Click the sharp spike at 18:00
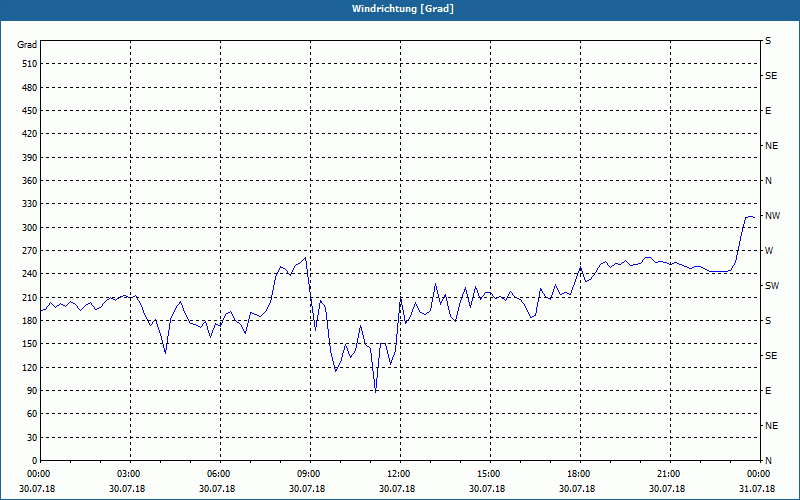 pyautogui.click(x=580, y=267)
